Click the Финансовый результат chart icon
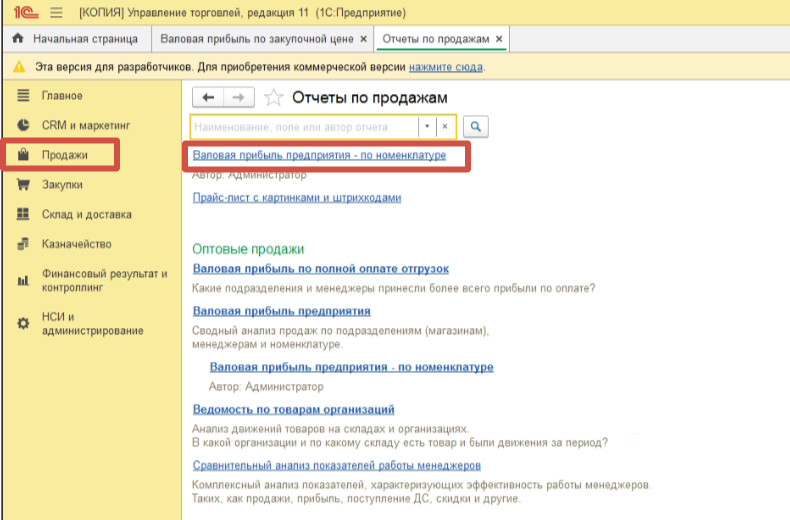 click(23, 281)
